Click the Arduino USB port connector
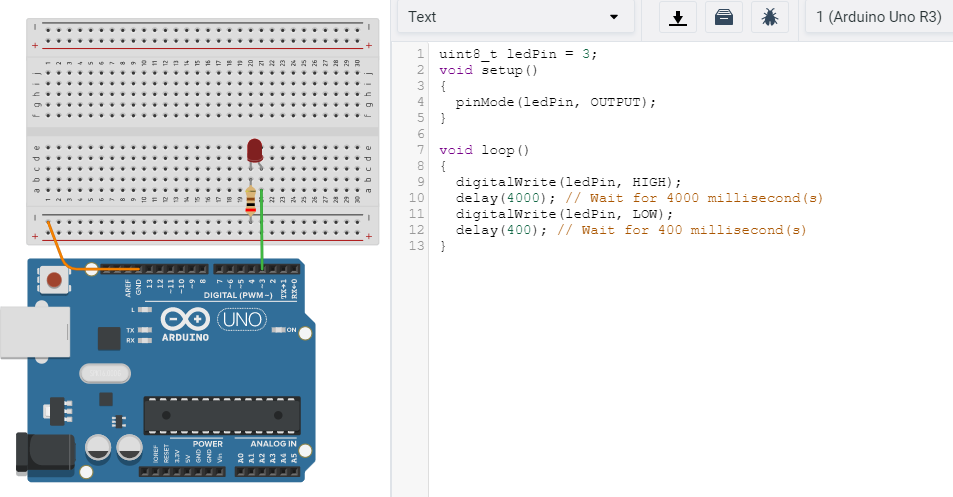This screenshot has width=953, height=497. 33,331
